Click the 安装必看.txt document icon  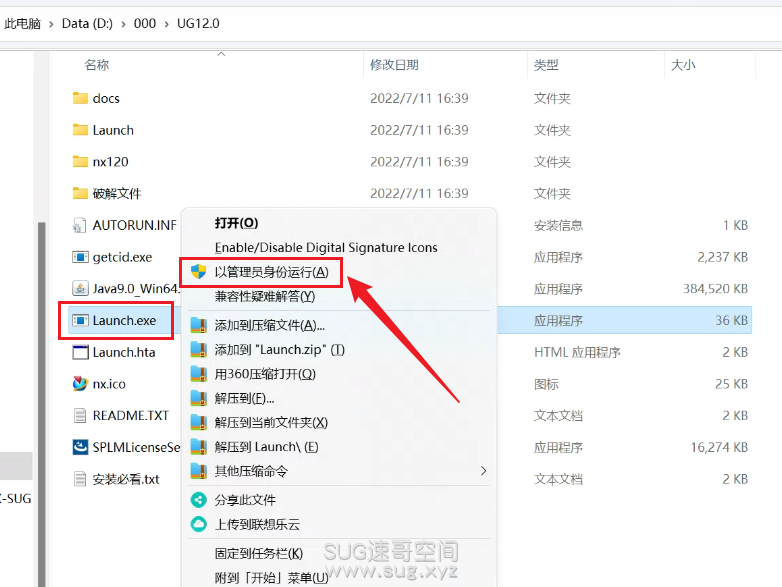pyautogui.click(x=80, y=479)
